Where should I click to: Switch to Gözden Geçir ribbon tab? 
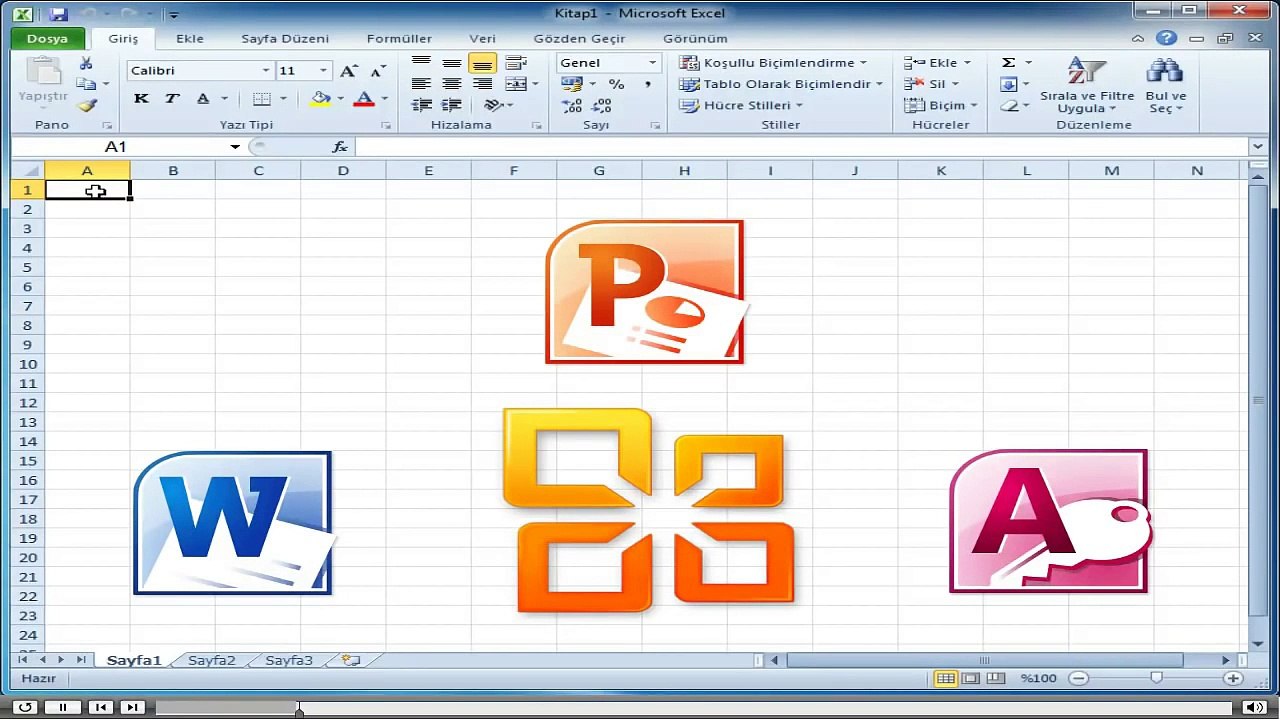tap(579, 39)
